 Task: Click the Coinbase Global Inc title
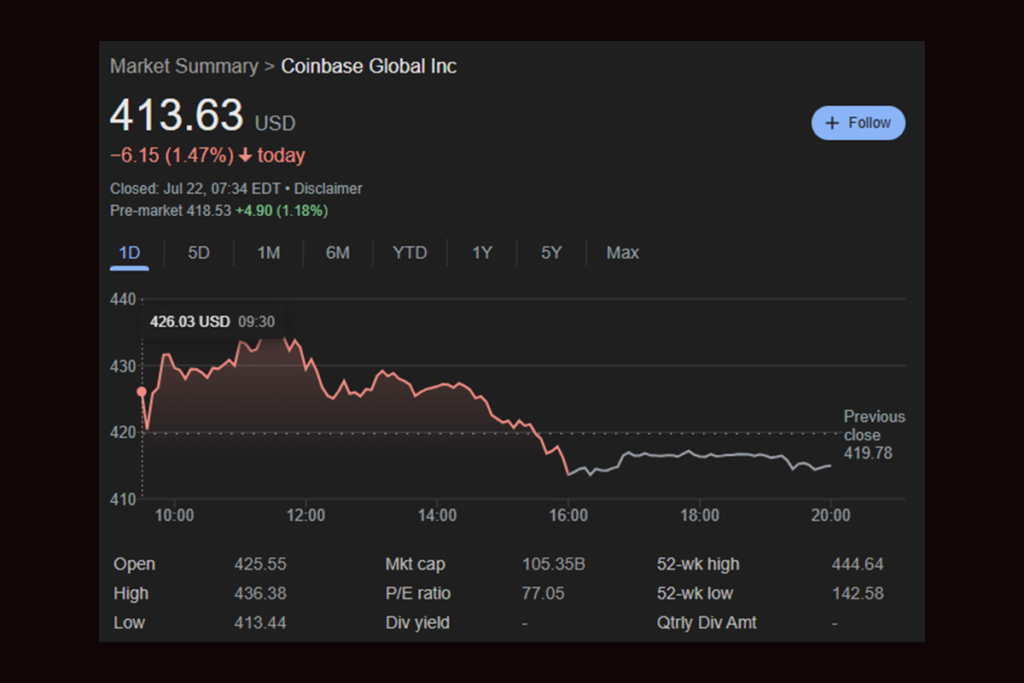(x=368, y=67)
